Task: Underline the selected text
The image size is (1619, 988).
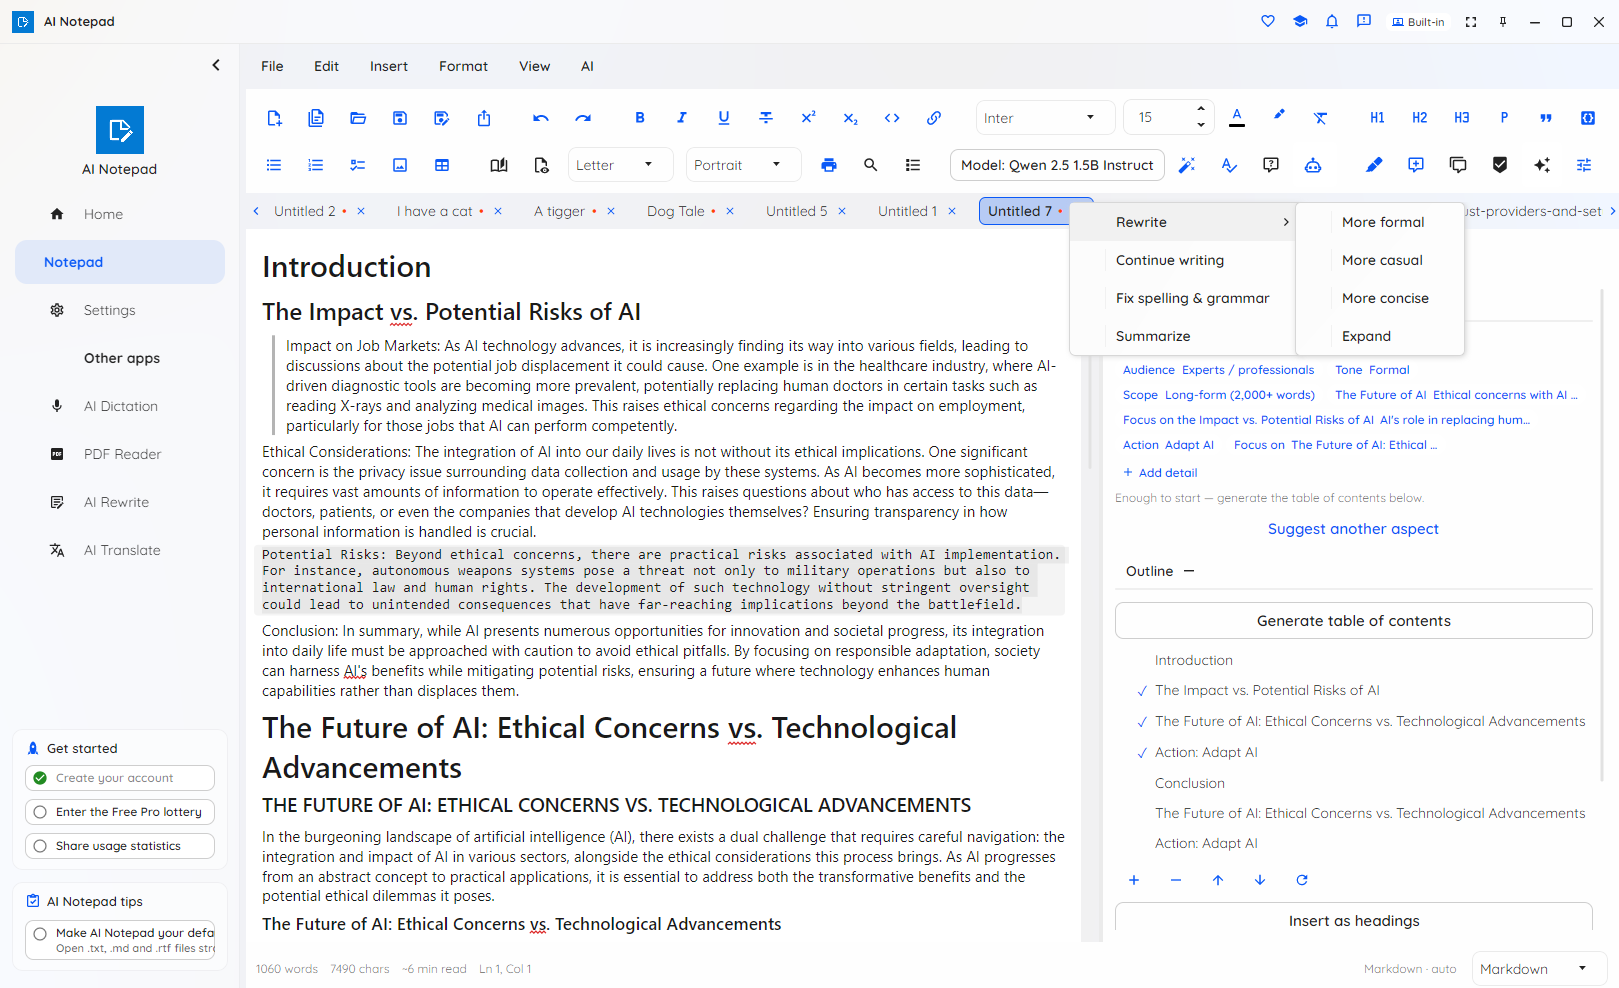Action: pos(724,118)
